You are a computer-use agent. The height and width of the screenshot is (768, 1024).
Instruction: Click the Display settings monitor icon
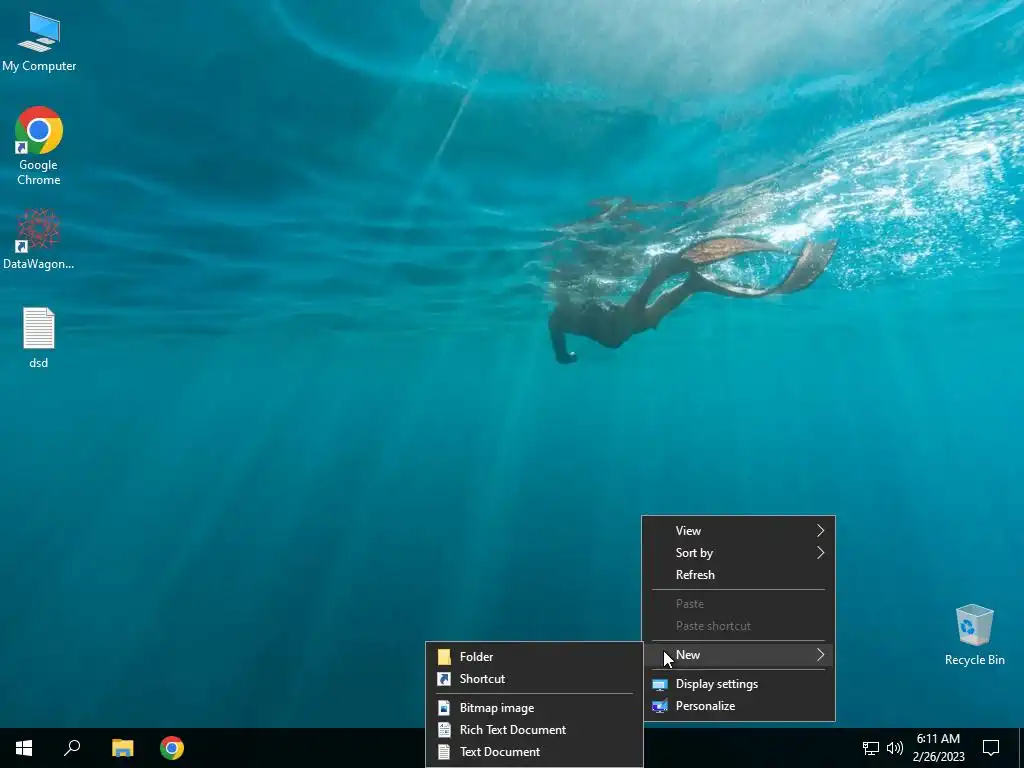point(660,684)
